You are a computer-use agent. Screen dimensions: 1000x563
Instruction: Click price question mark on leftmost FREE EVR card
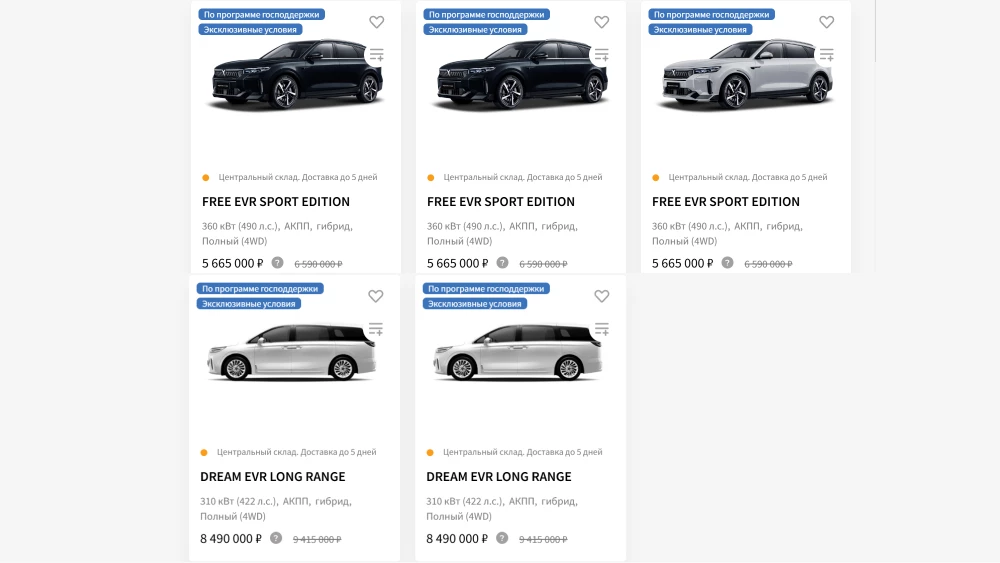(277, 263)
